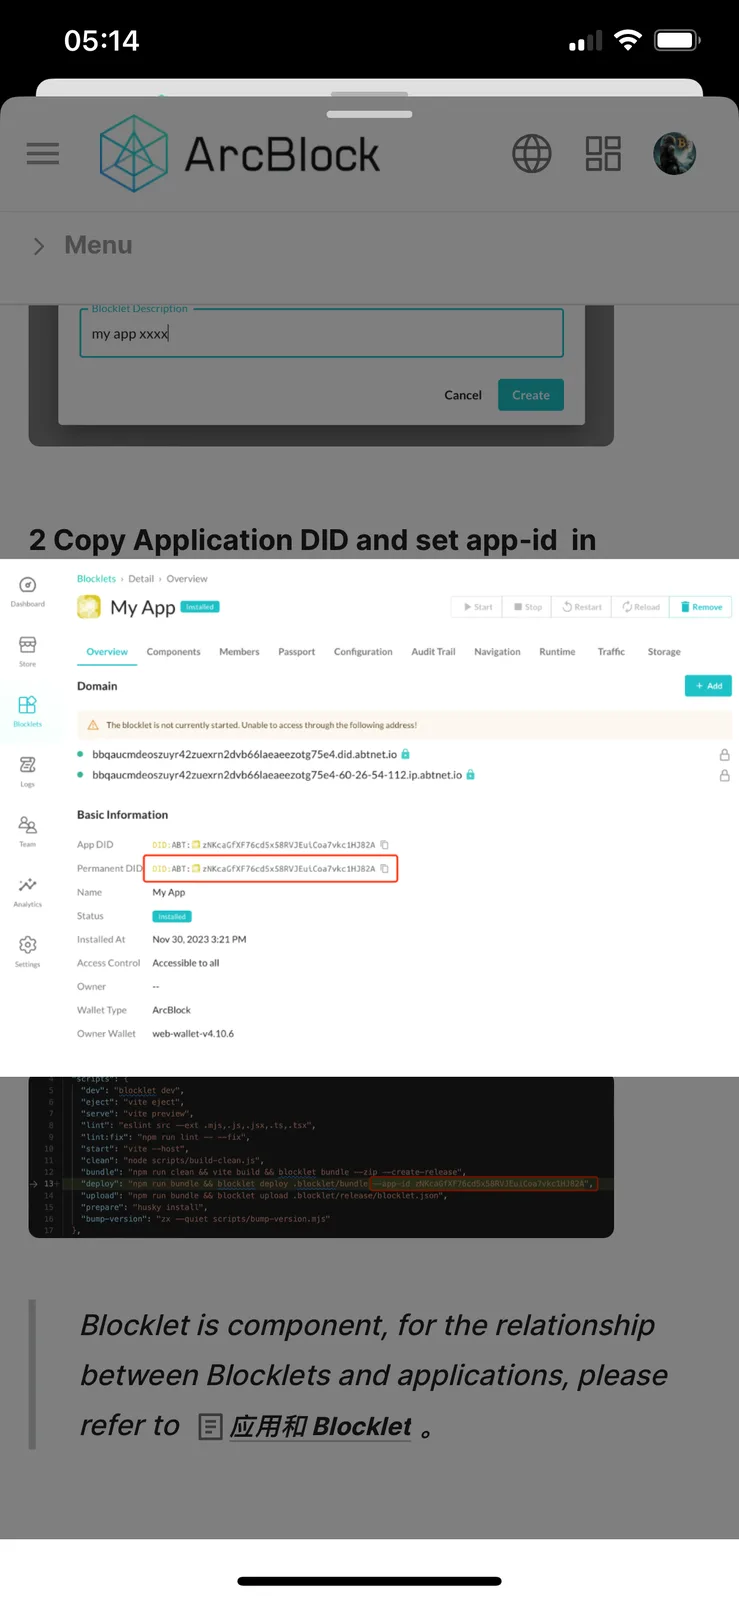Switch to the Storage tab
This screenshot has width=739, height=1600.
click(x=664, y=652)
